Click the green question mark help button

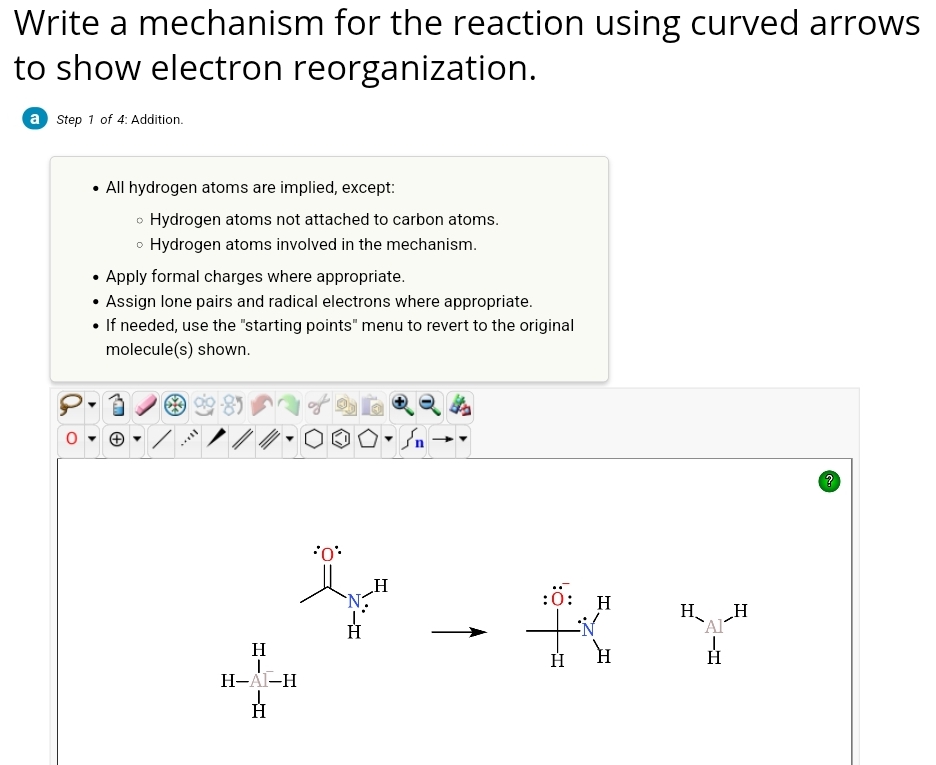[x=828, y=481]
